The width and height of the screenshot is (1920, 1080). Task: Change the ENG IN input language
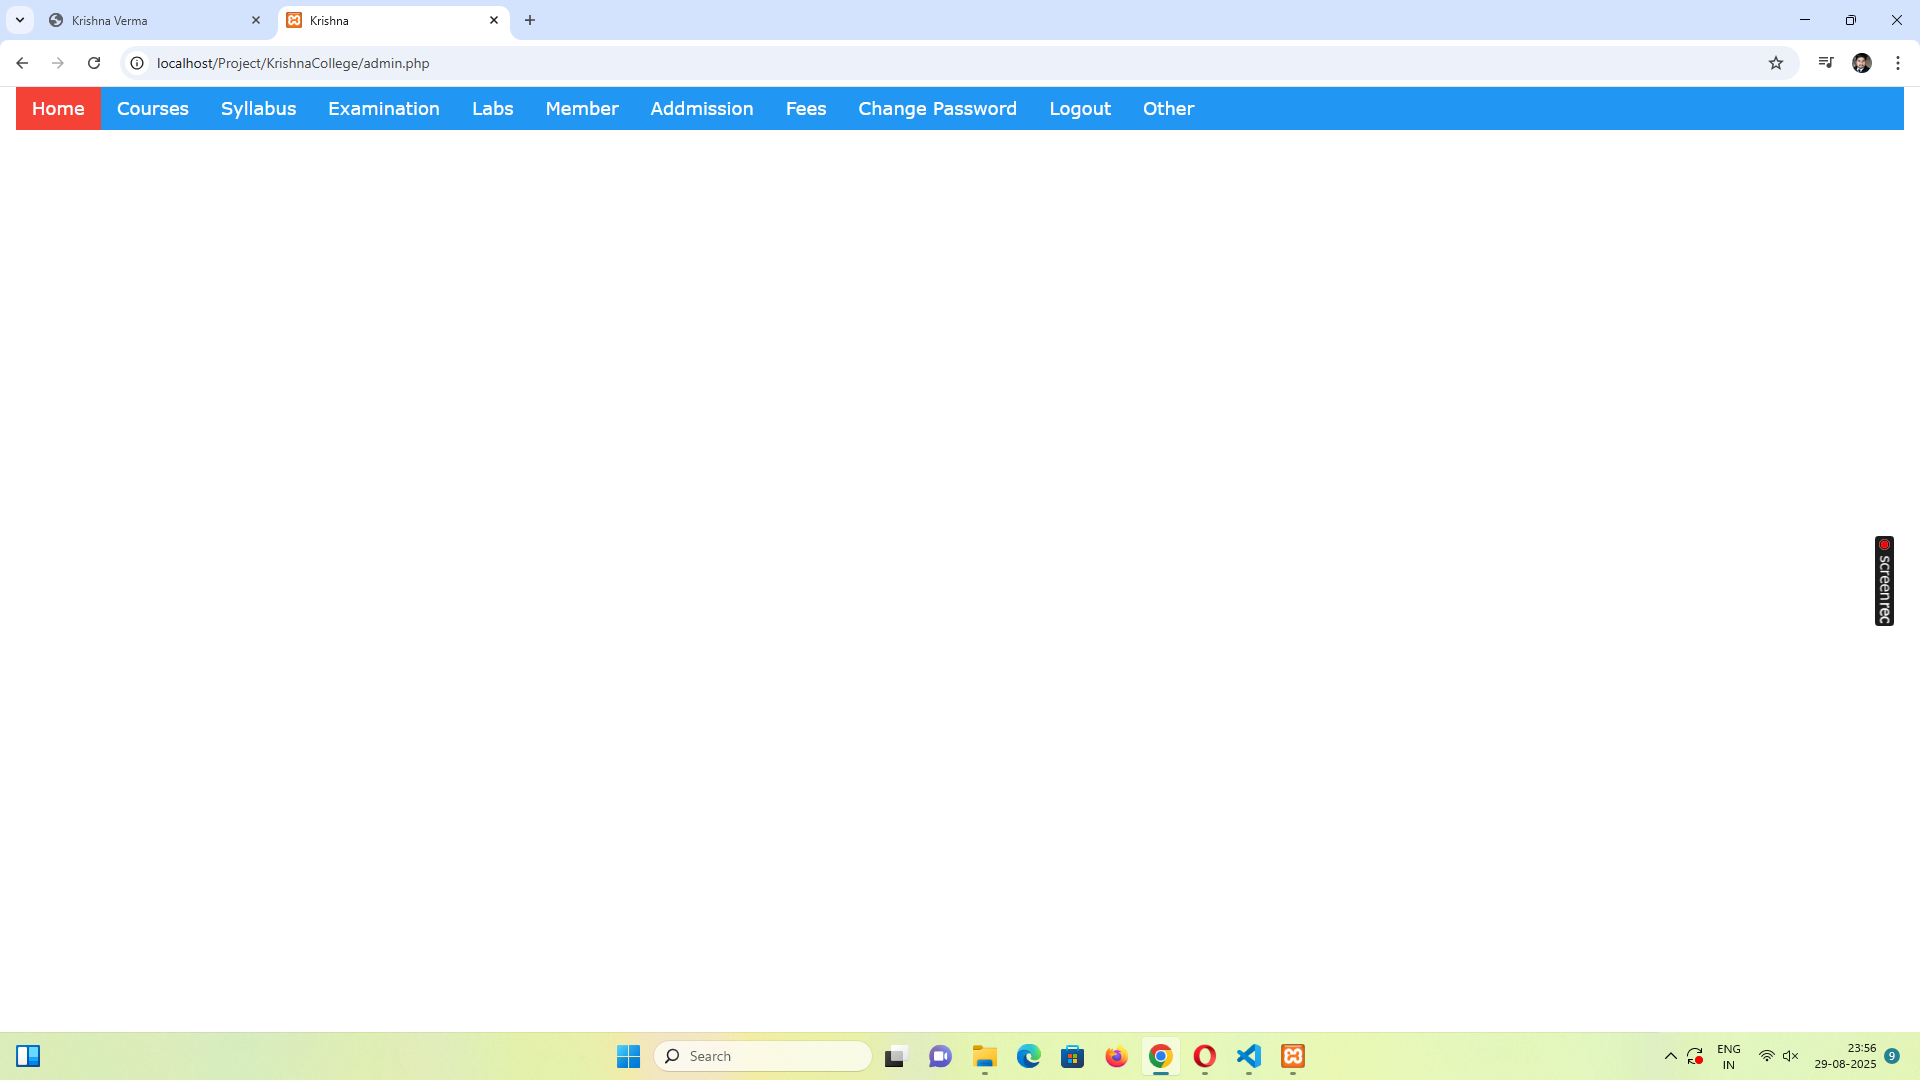1729,1056
